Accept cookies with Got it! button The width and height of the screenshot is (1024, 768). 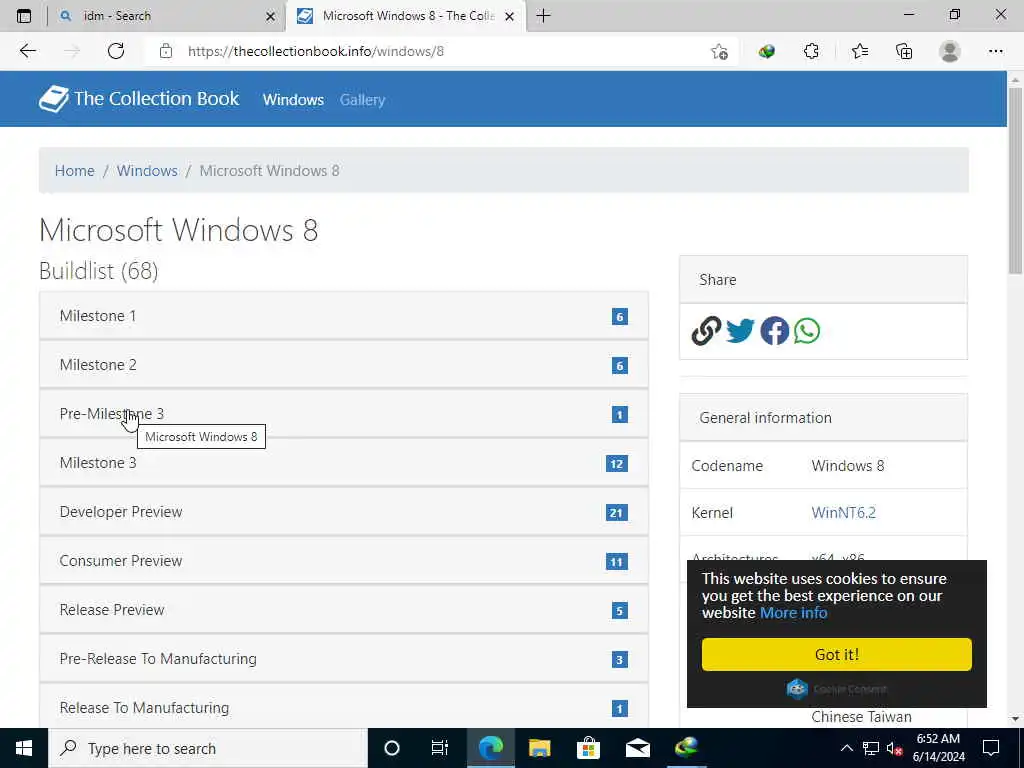point(837,654)
